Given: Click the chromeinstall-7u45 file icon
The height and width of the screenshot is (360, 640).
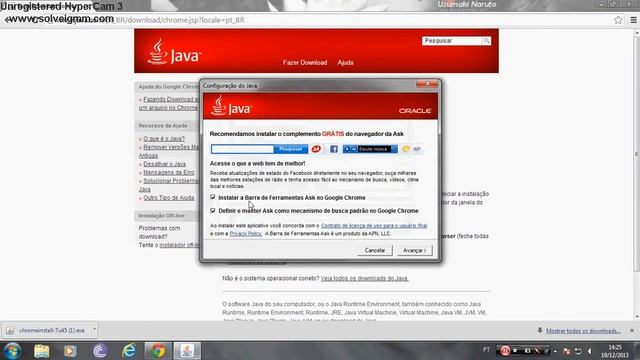Looking at the screenshot, I should point(10,331).
